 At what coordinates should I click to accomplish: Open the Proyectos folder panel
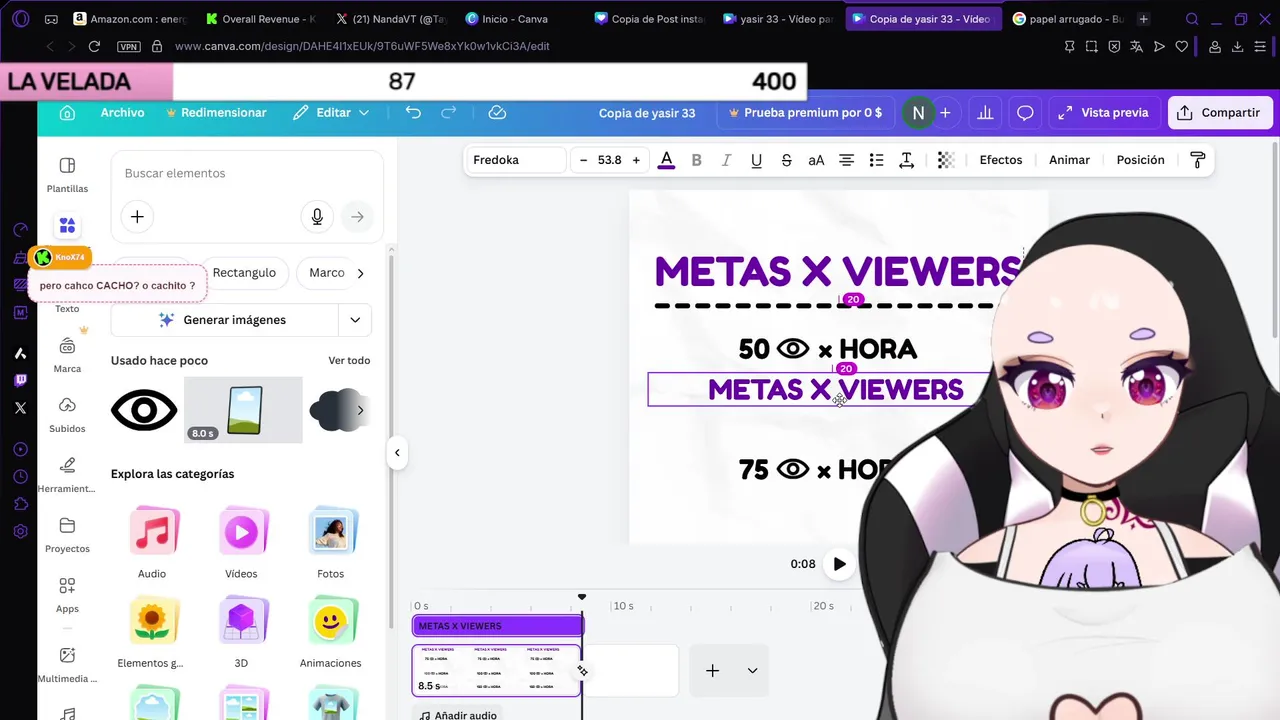pyautogui.click(x=67, y=534)
